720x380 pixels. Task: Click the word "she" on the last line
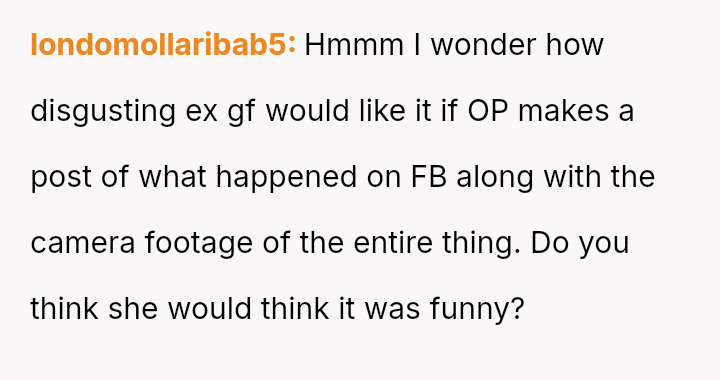(x=133, y=308)
